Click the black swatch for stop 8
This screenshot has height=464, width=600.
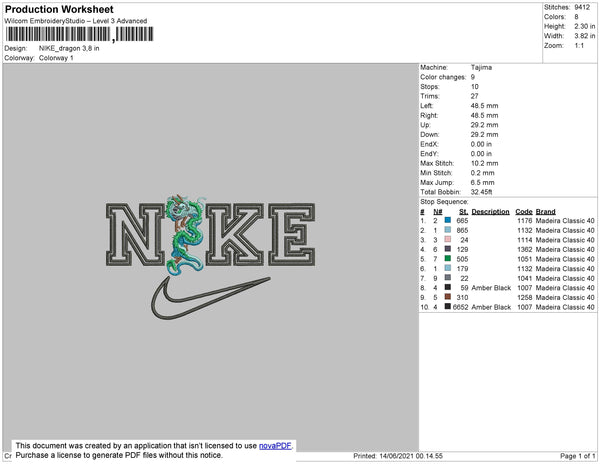click(448, 287)
